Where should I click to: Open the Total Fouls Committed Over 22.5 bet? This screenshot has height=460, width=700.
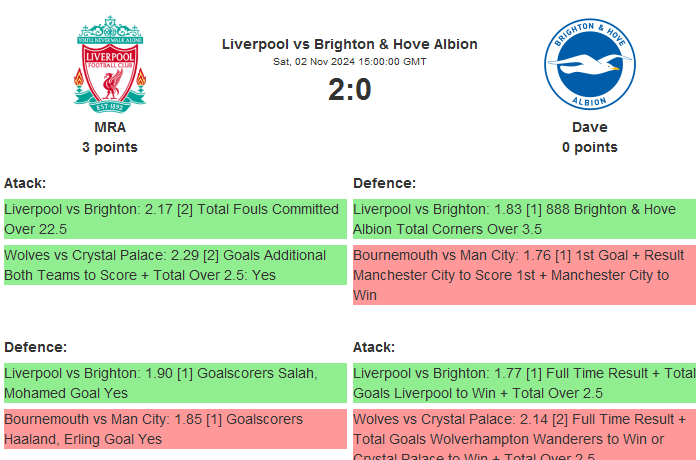pos(175,219)
